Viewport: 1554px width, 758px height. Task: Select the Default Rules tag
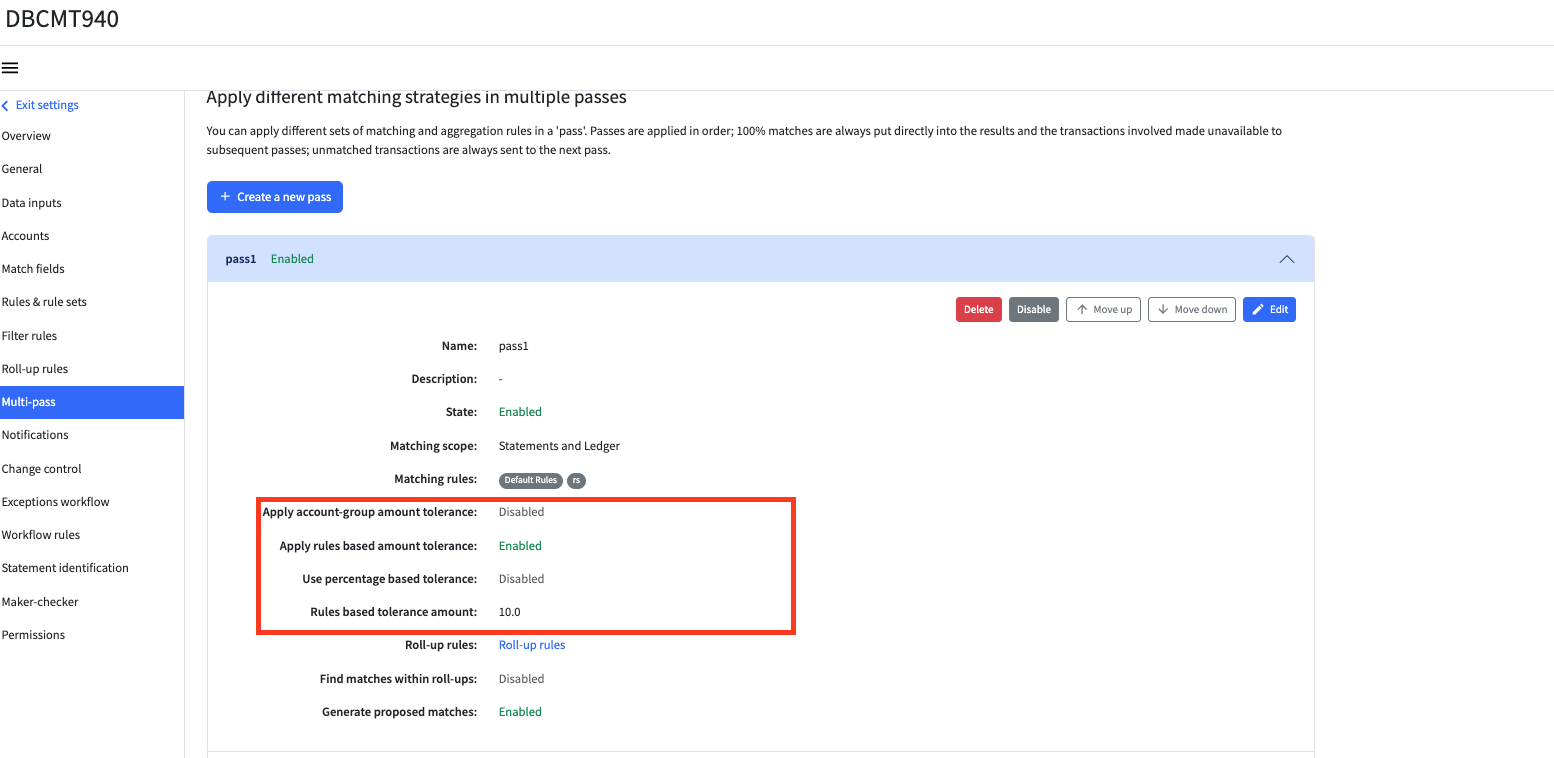coord(530,480)
